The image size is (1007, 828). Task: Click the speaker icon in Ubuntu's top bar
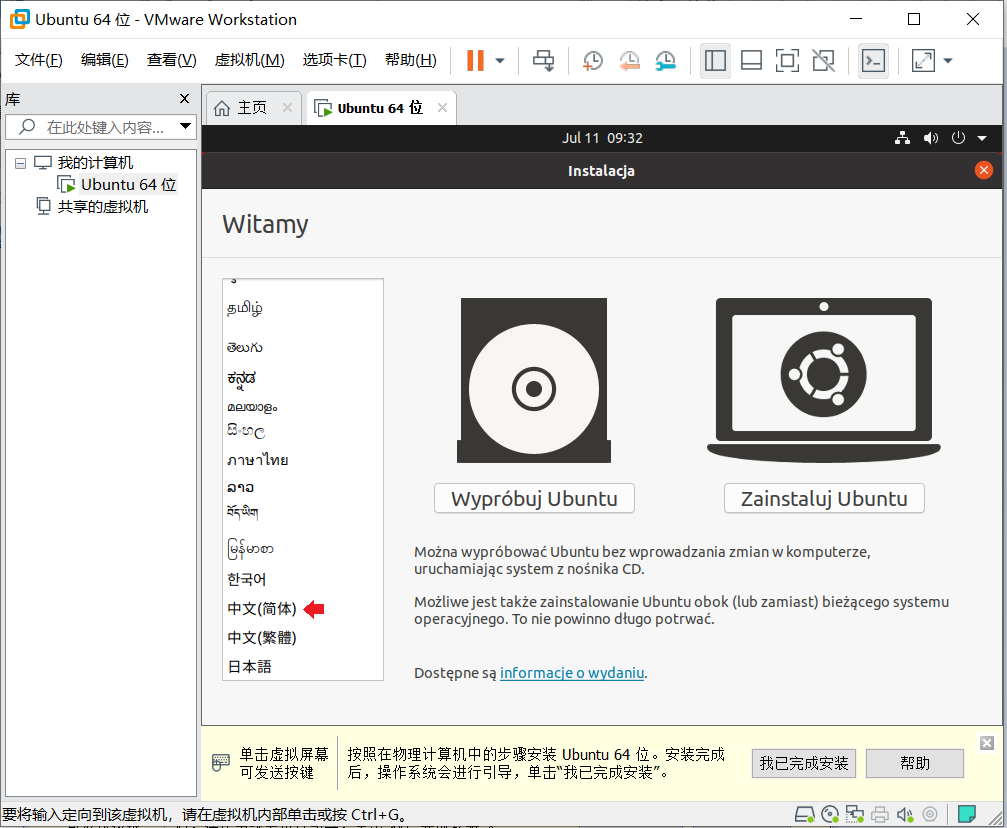[x=930, y=138]
